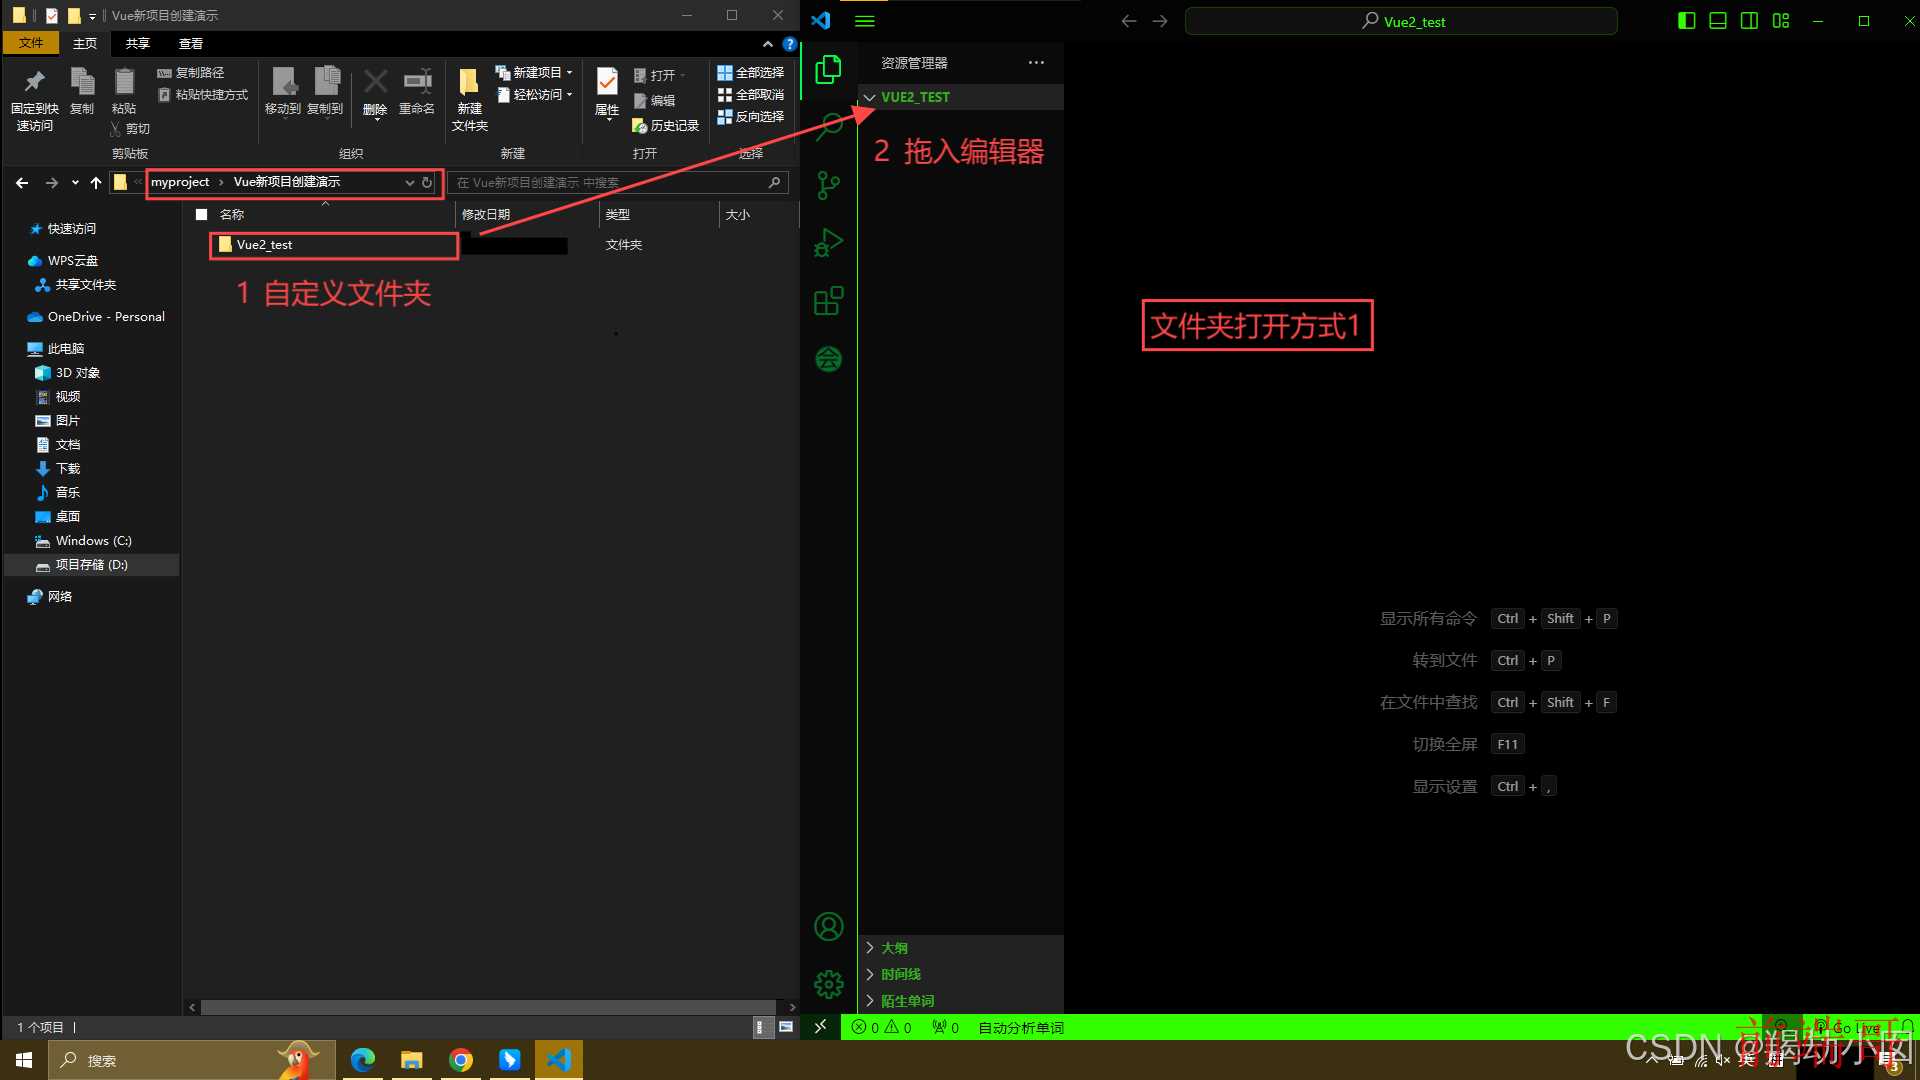Open the Extensions view icon
The image size is (1920, 1080).
[828, 301]
